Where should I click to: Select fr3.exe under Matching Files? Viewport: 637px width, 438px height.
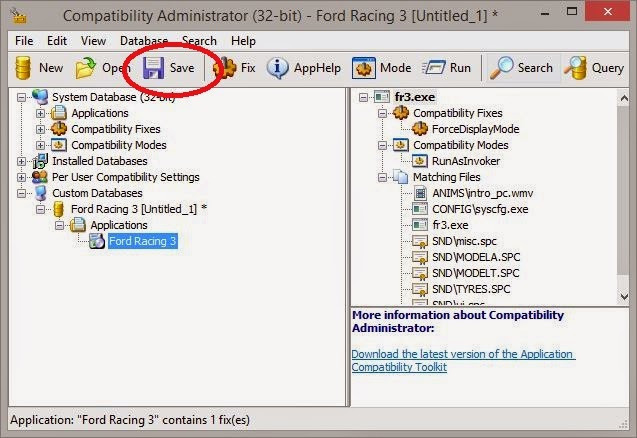pyautogui.click(x=451, y=225)
